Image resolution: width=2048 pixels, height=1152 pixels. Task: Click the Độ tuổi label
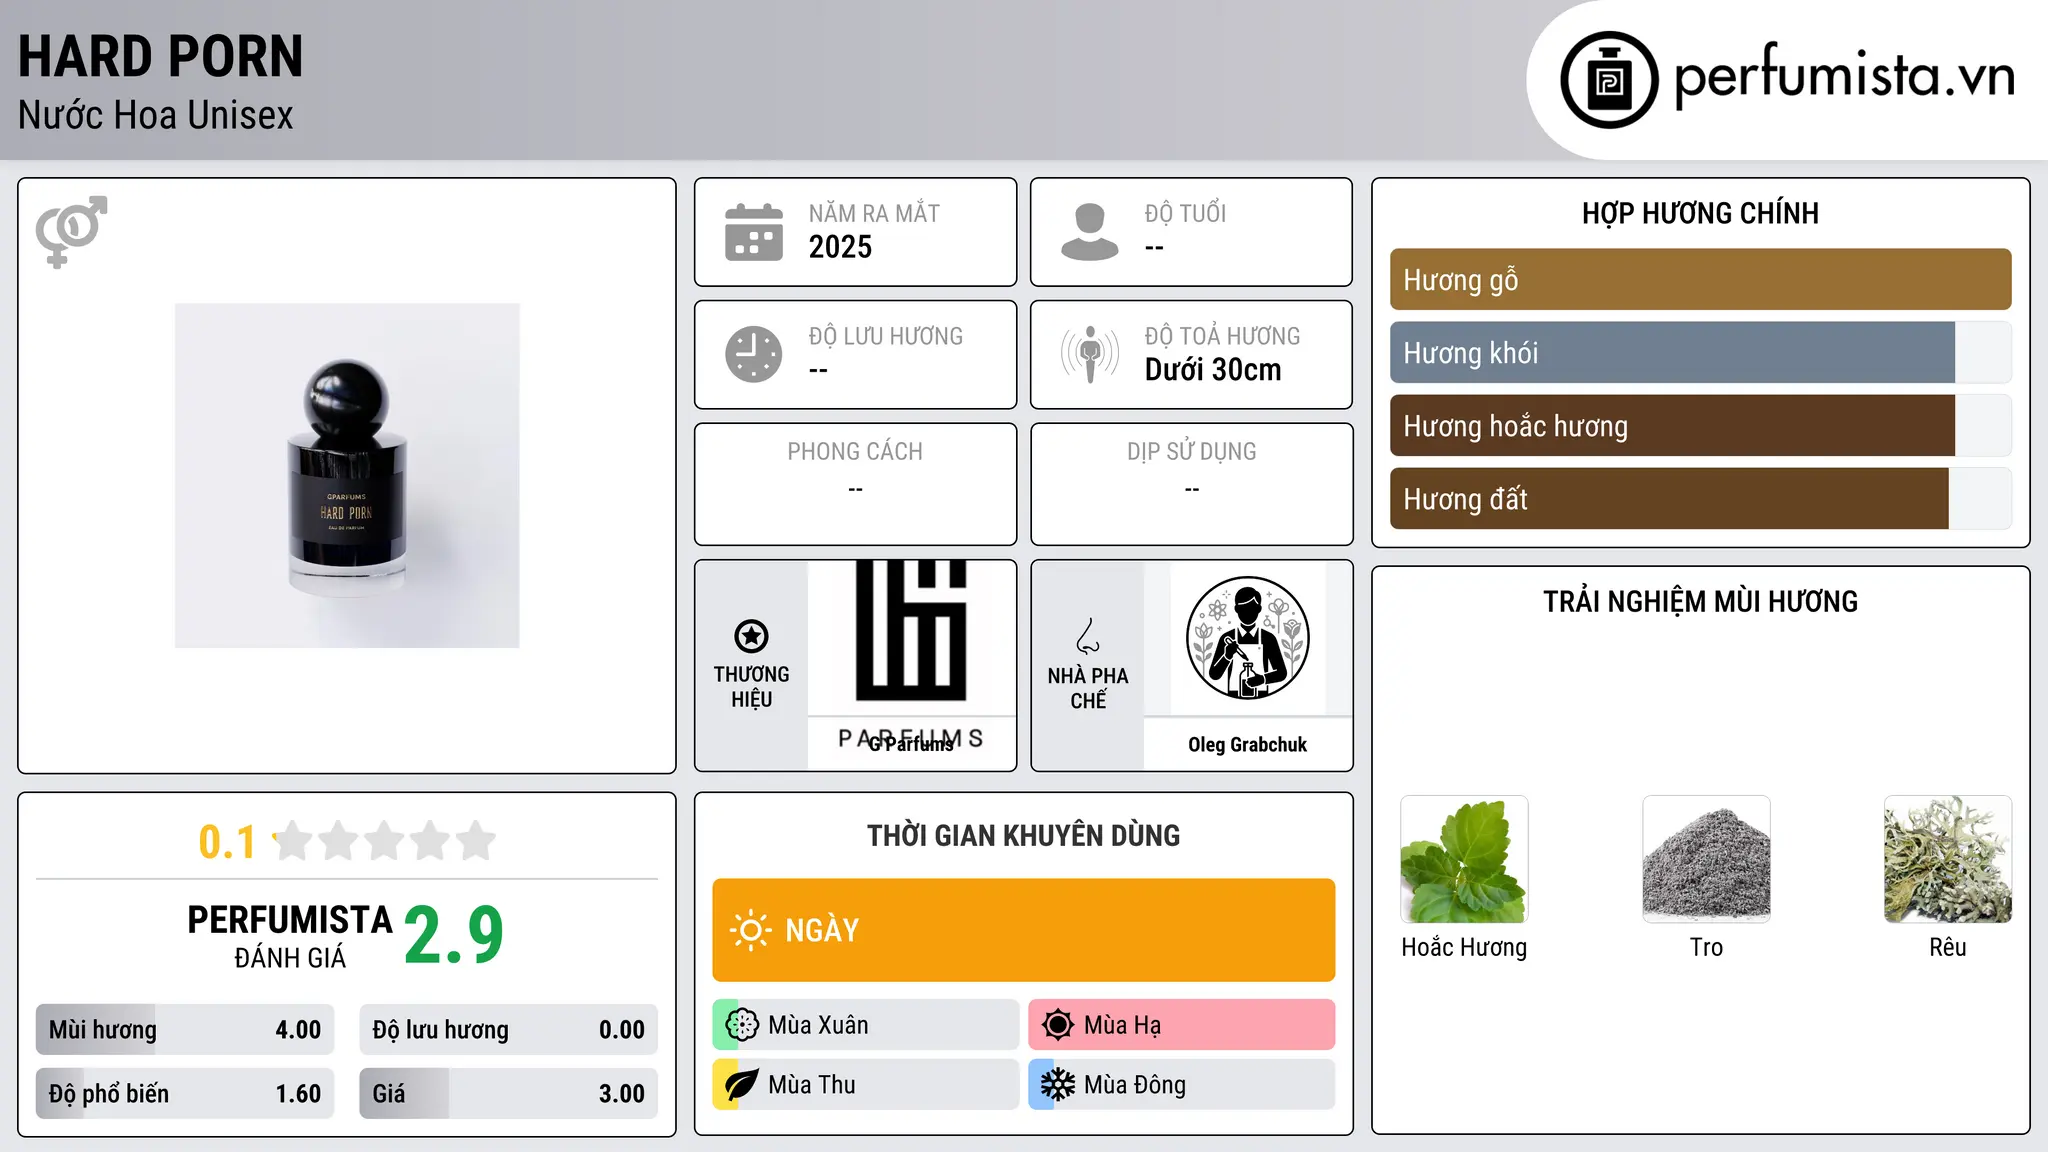pos(1185,213)
